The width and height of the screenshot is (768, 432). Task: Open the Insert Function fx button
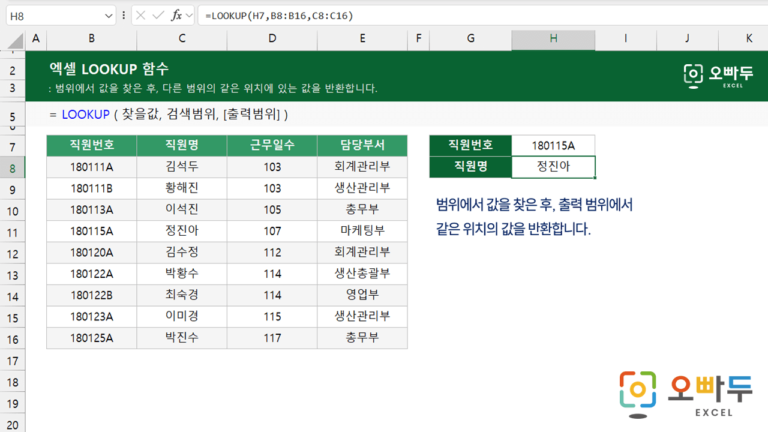coord(176,16)
